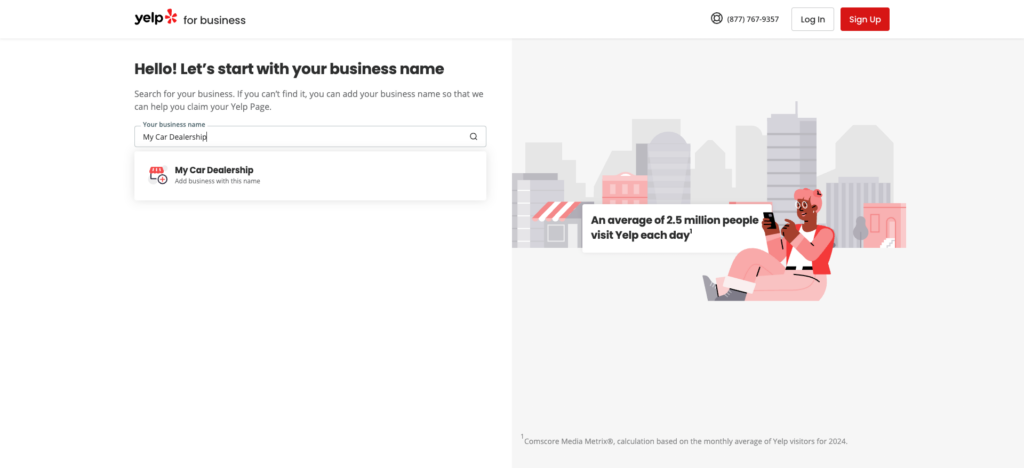Image resolution: width=1024 pixels, height=468 pixels.
Task: Click the pink building with windows illustration
Action: [x=624, y=187]
